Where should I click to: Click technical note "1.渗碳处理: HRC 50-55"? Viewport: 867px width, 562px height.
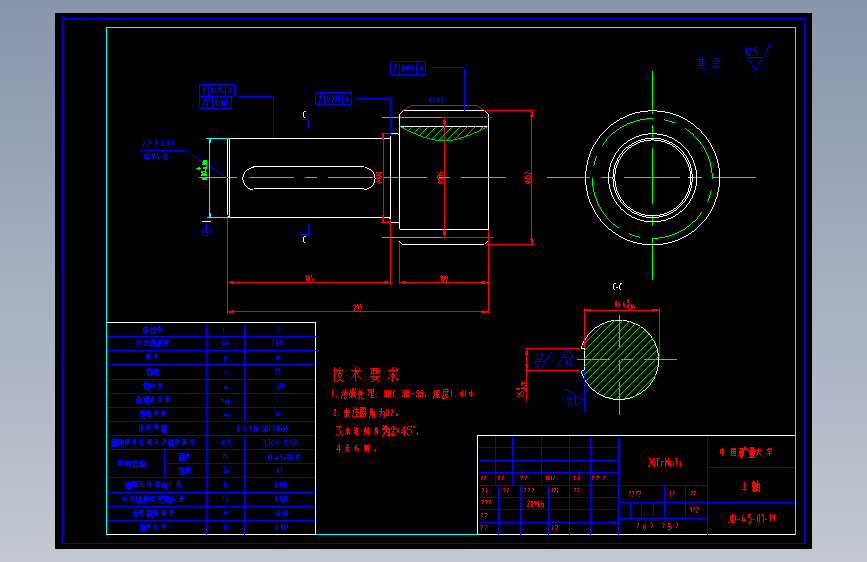tap(401, 394)
